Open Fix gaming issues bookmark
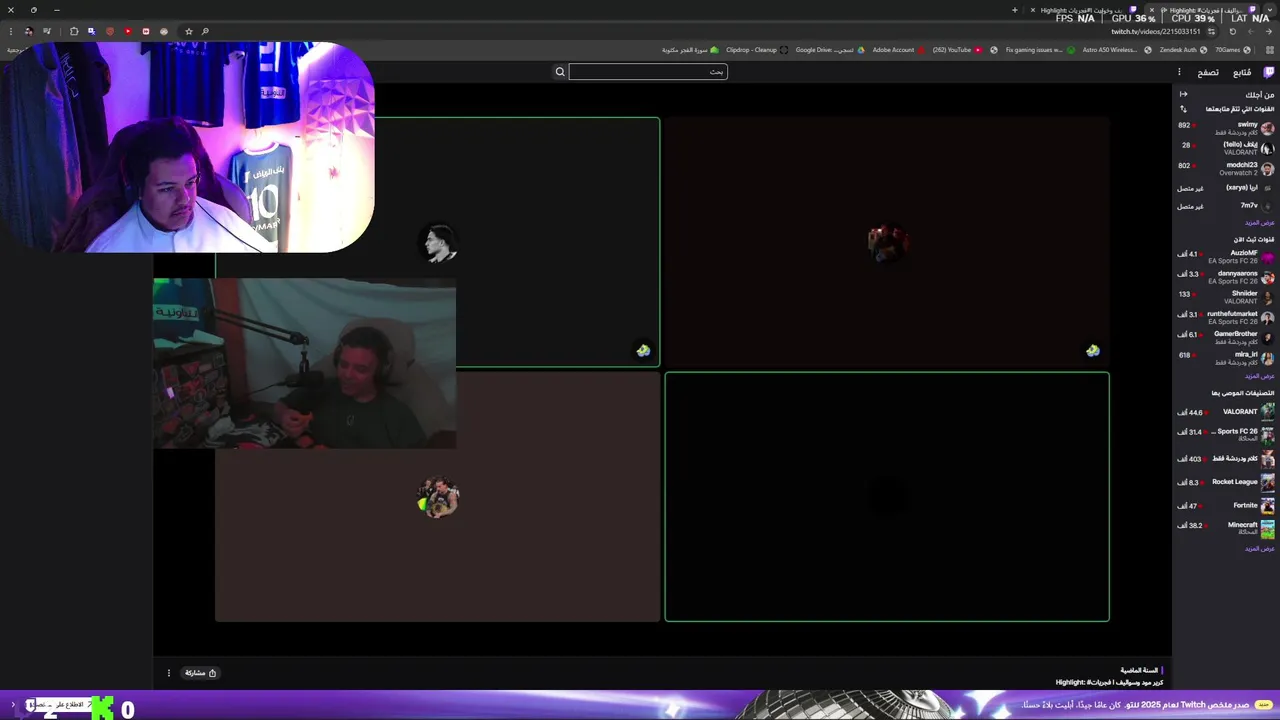The height and width of the screenshot is (720, 1280). point(1040,49)
